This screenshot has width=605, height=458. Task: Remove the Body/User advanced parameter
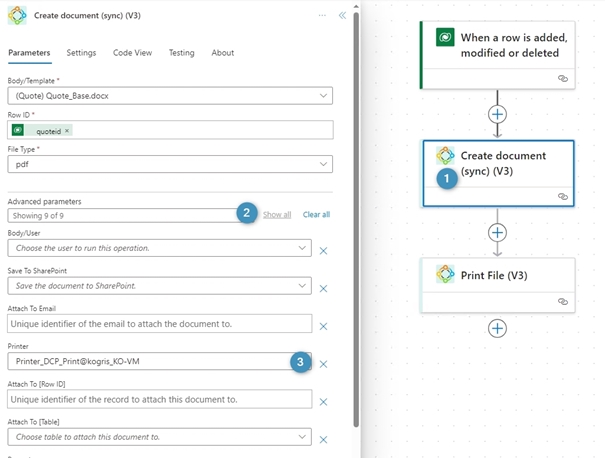[x=323, y=251]
